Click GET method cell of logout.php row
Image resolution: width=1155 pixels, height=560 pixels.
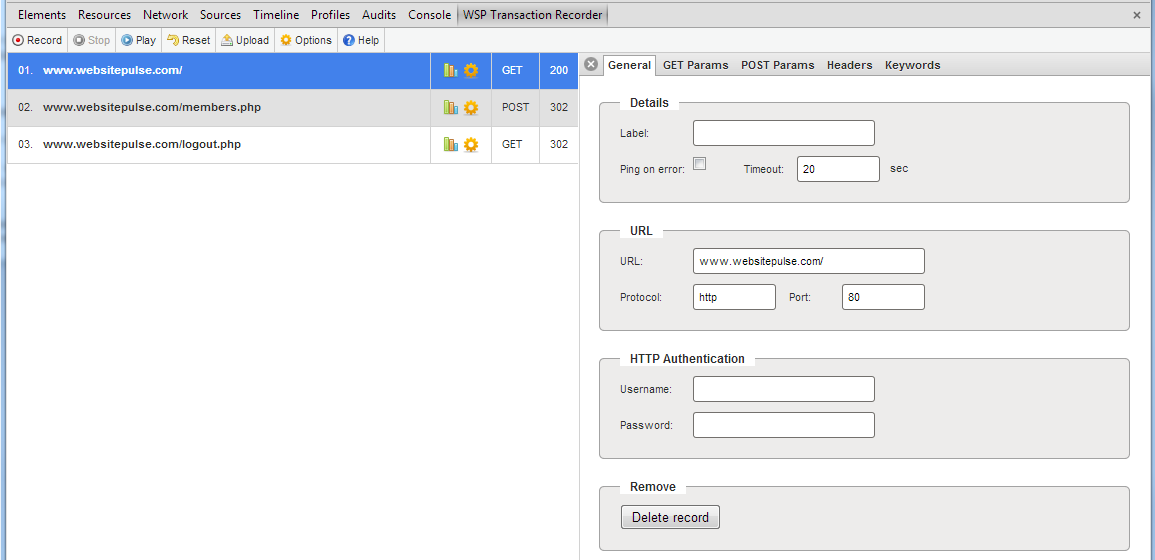point(516,144)
